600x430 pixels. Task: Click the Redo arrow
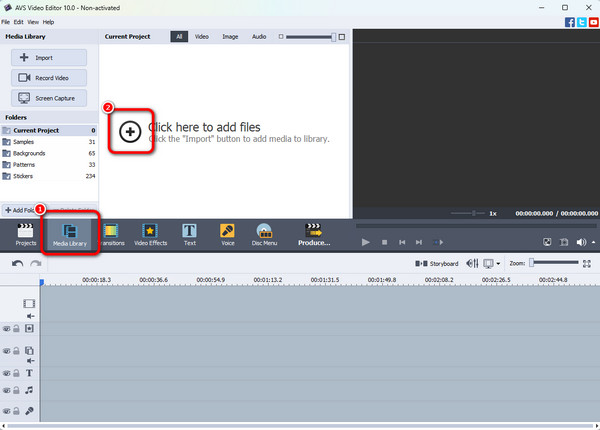(36, 264)
